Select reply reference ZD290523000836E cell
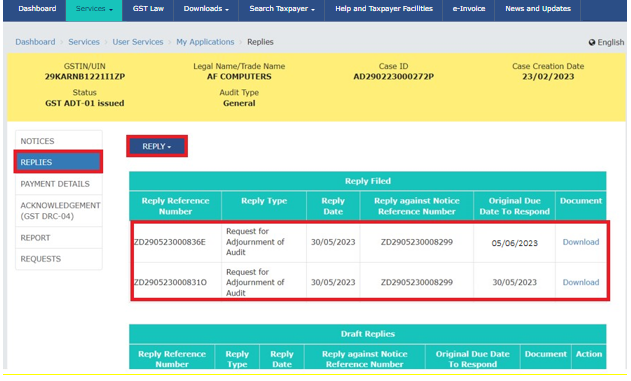The height and width of the screenshot is (381, 631). pyautogui.click(x=169, y=242)
